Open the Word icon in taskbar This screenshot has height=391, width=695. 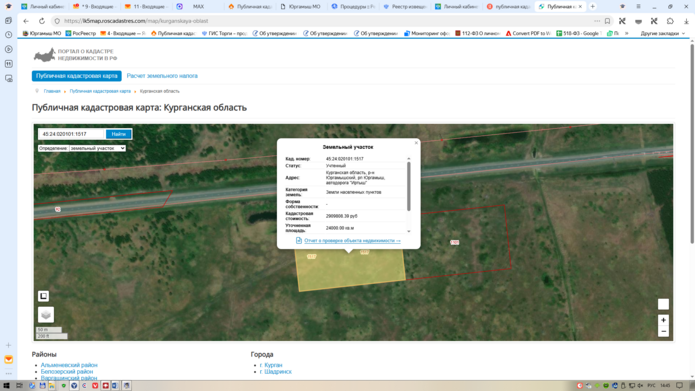115,386
